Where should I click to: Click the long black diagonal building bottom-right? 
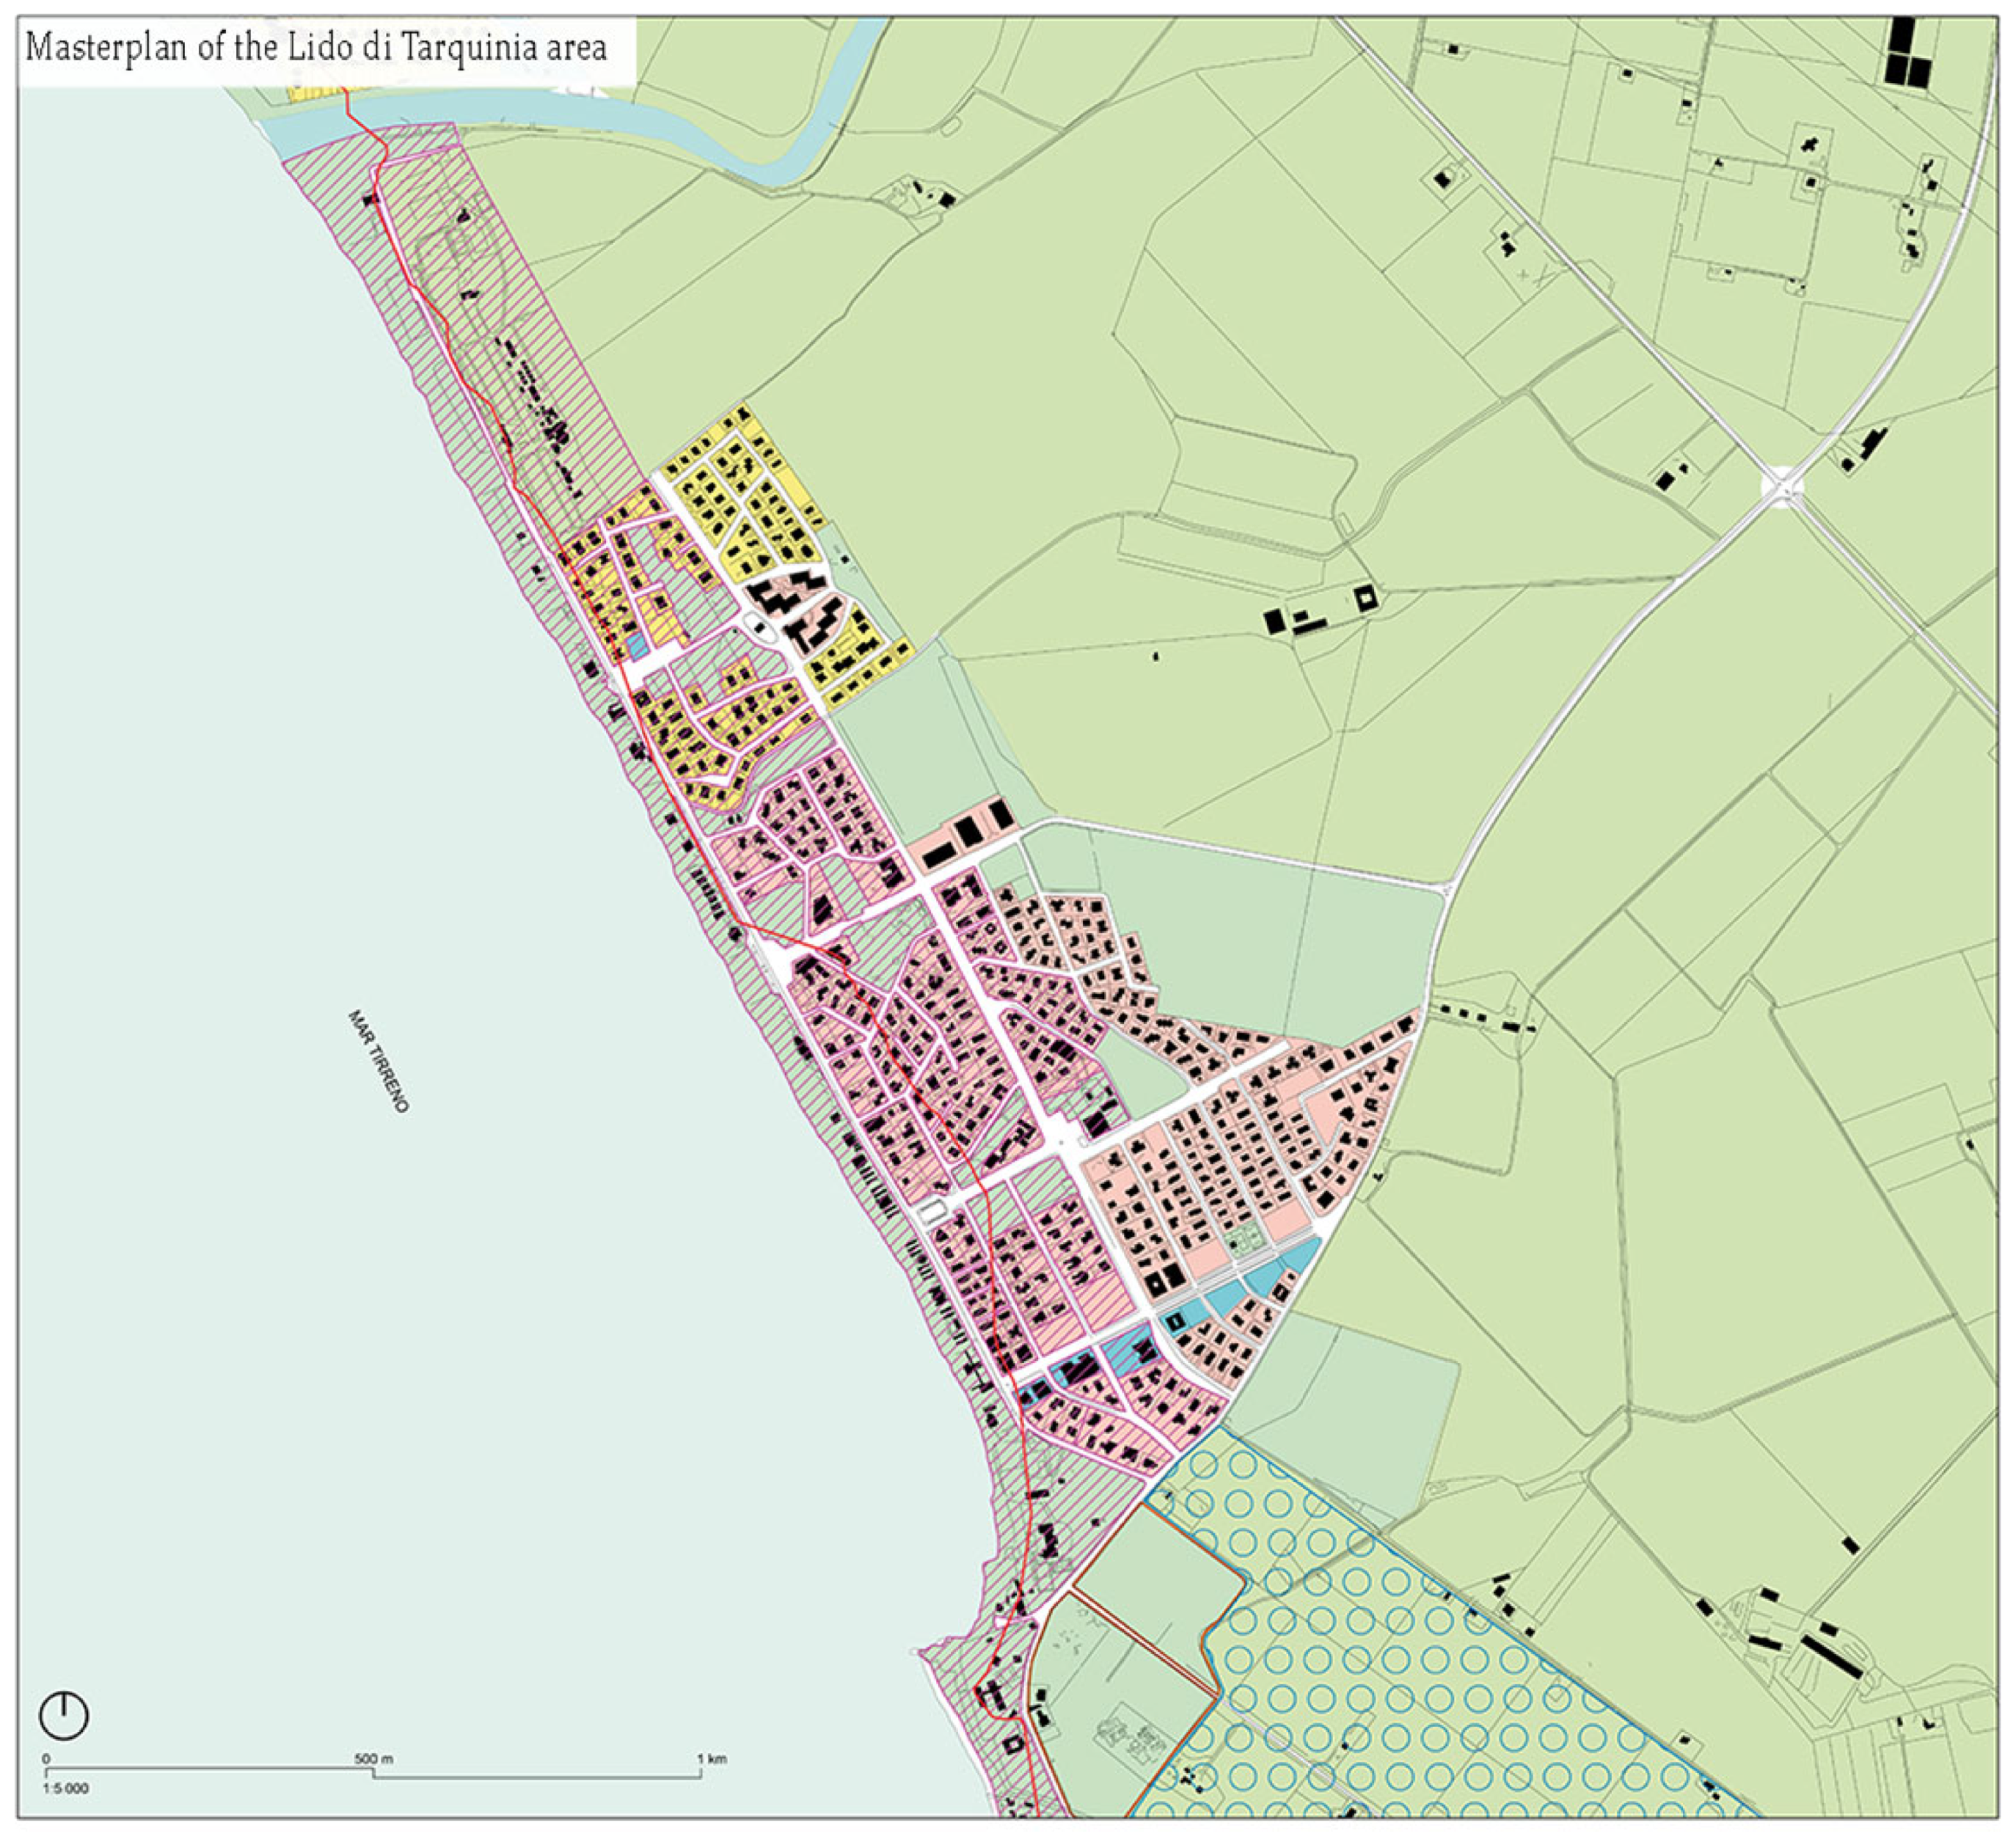[x=1832, y=1656]
